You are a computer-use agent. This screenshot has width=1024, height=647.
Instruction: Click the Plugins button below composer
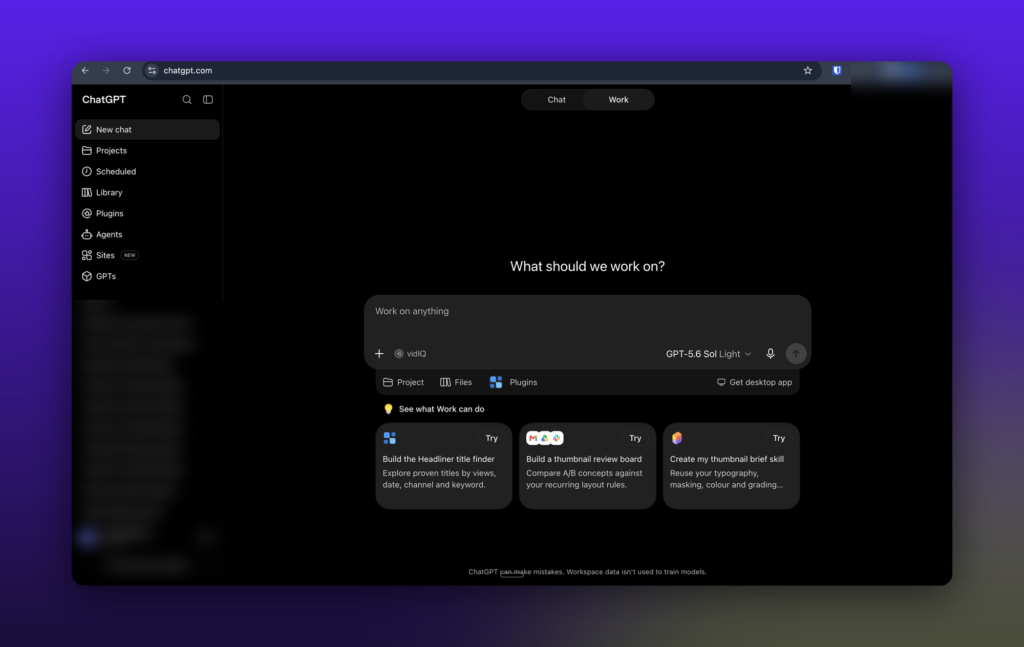coord(513,382)
